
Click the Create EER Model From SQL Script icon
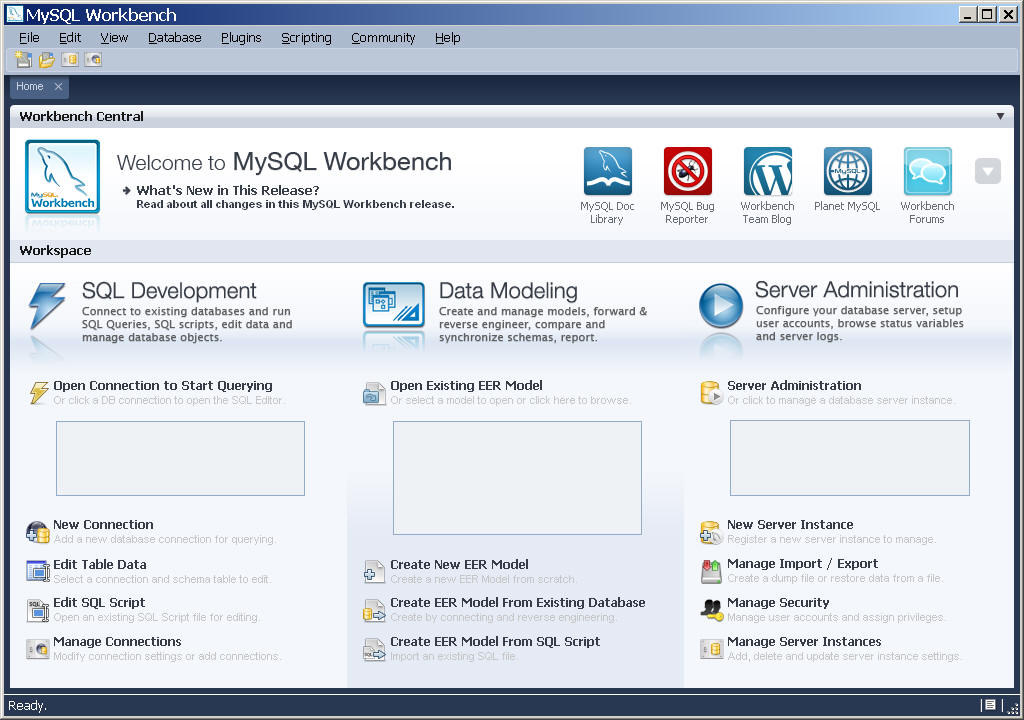(374, 649)
